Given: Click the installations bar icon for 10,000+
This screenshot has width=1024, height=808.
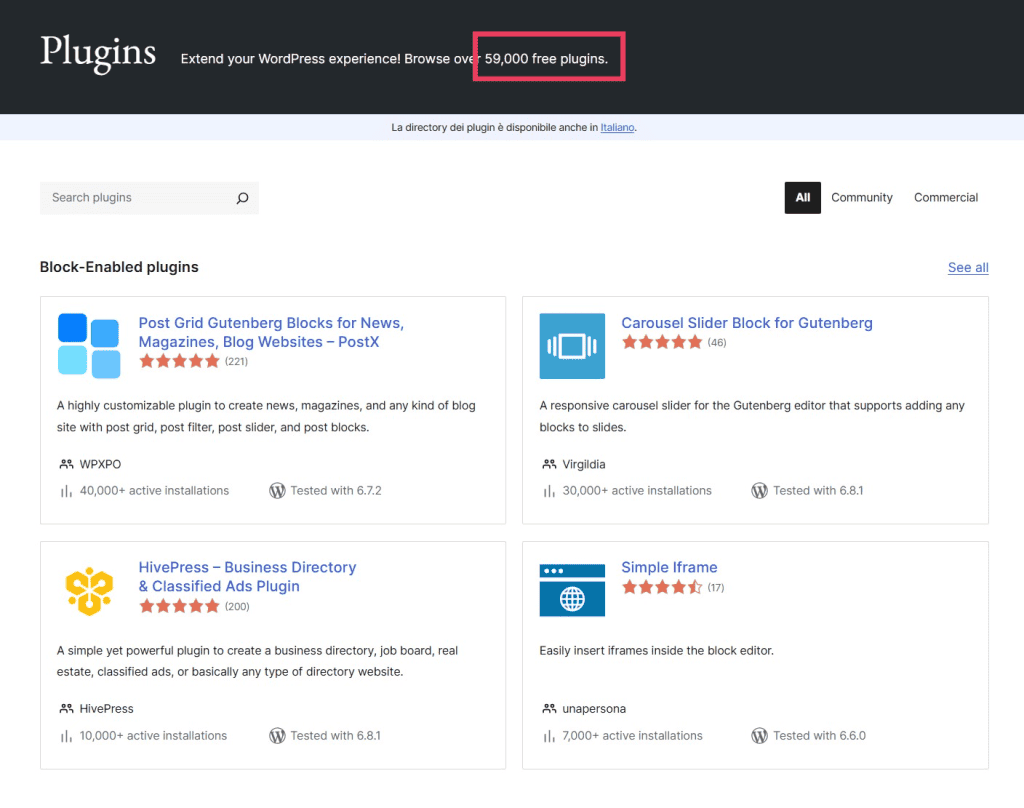Looking at the screenshot, I should coord(66,736).
